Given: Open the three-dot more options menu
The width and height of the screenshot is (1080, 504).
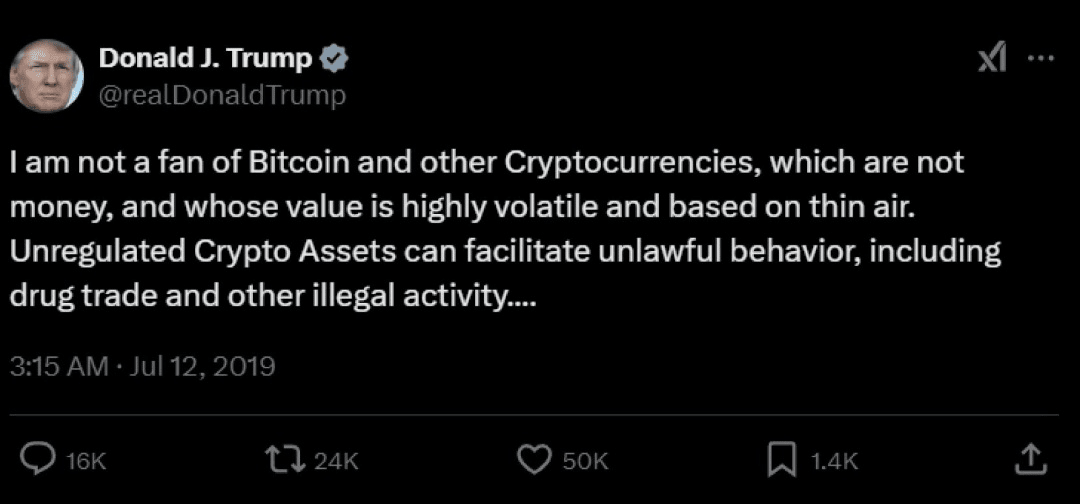Looking at the screenshot, I should pyautogui.click(x=1041, y=59).
